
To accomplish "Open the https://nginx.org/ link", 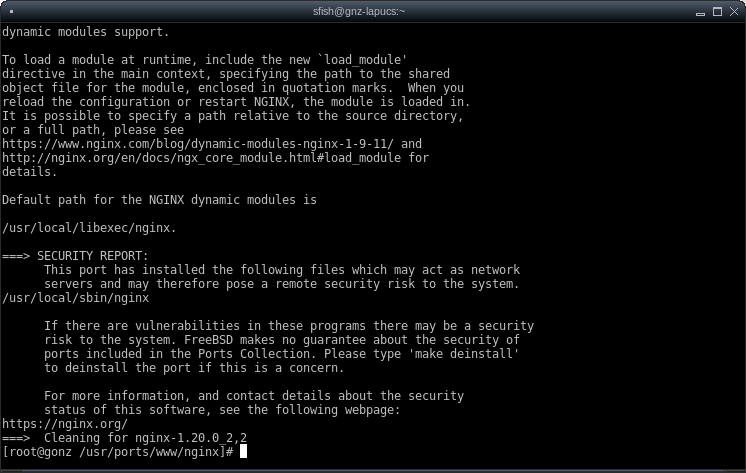I will tap(65, 424).
